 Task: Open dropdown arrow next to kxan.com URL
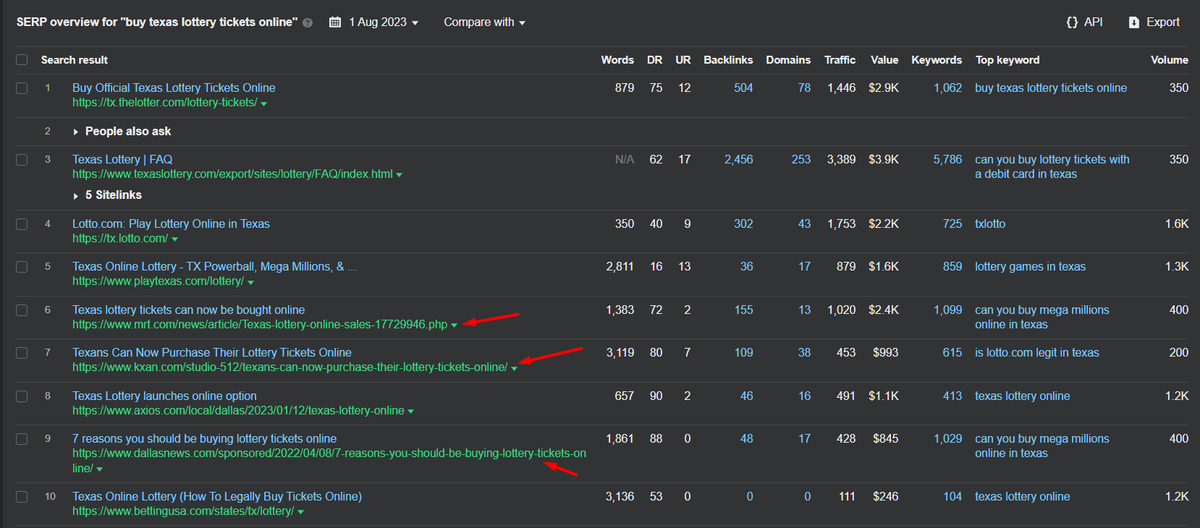(x=514, y=369)
